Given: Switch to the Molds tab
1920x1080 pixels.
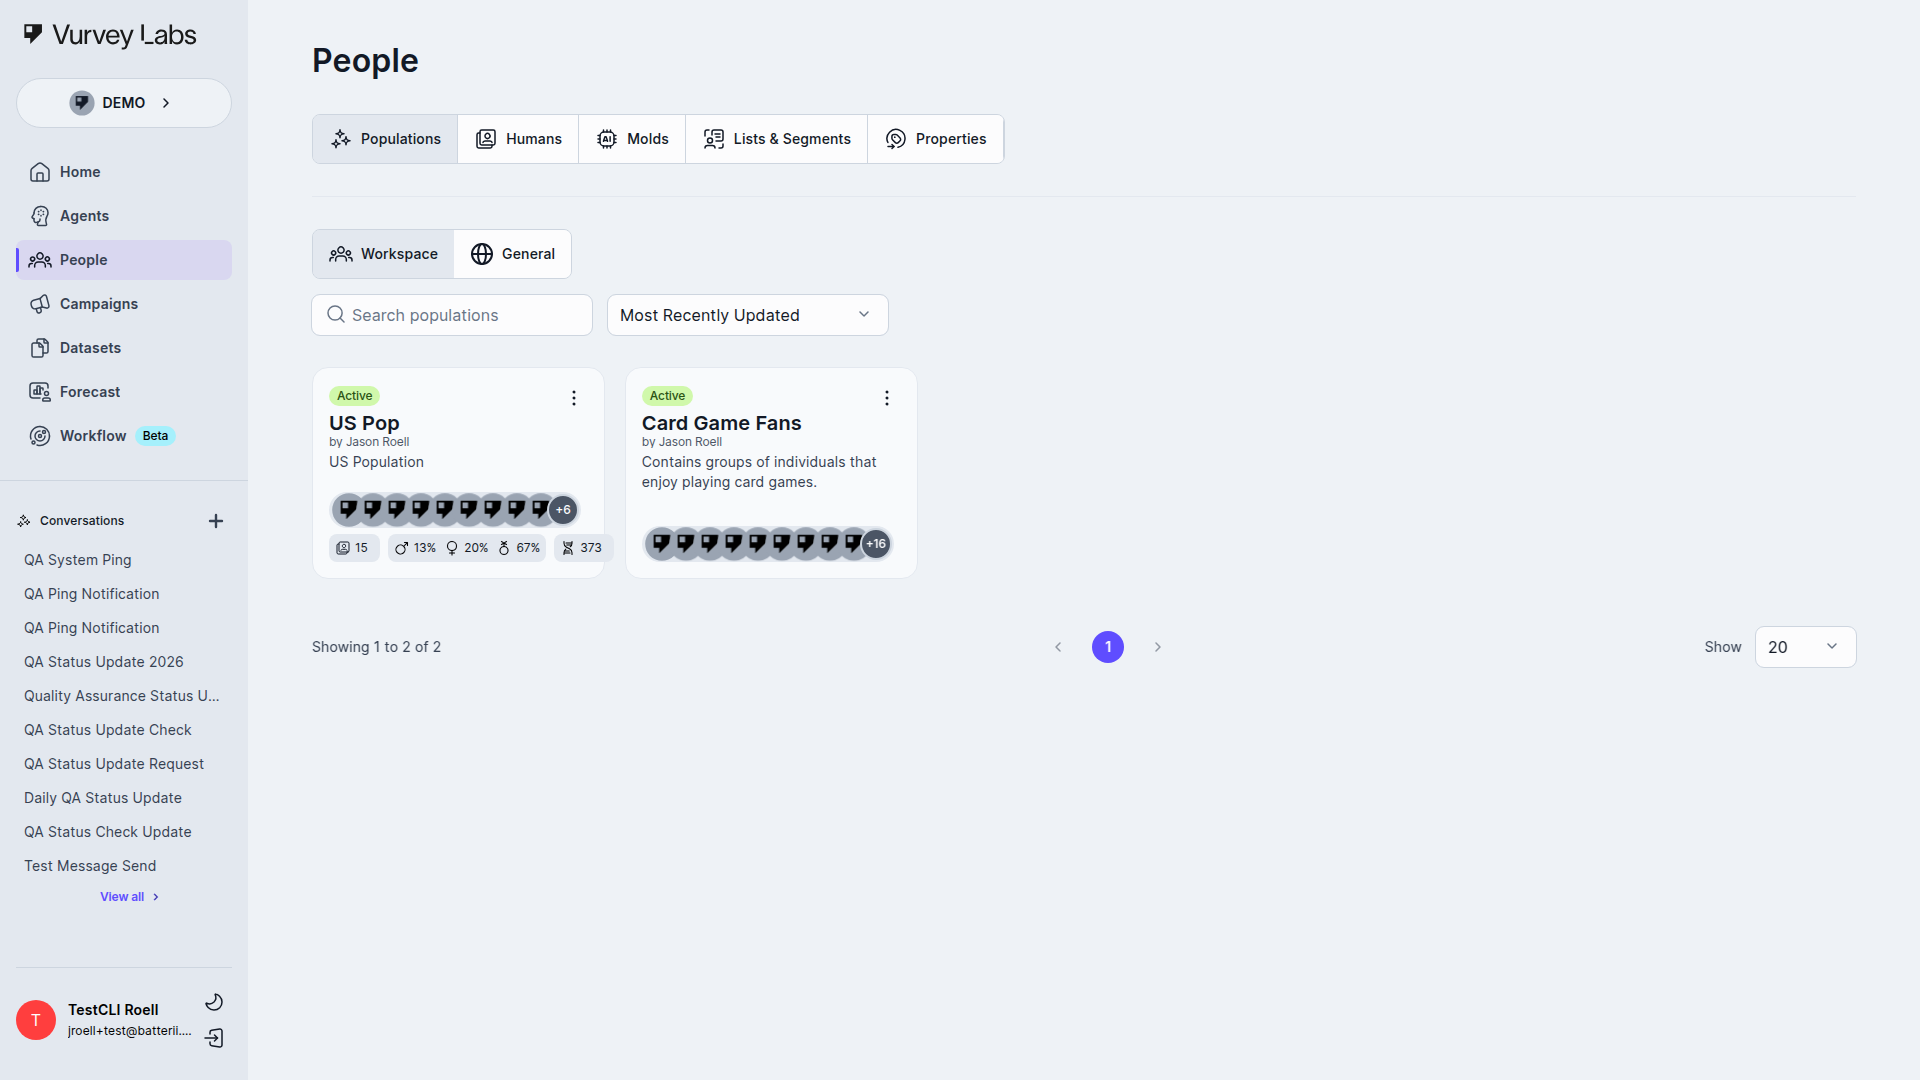Looking at the screenshot, I should 632,139.
